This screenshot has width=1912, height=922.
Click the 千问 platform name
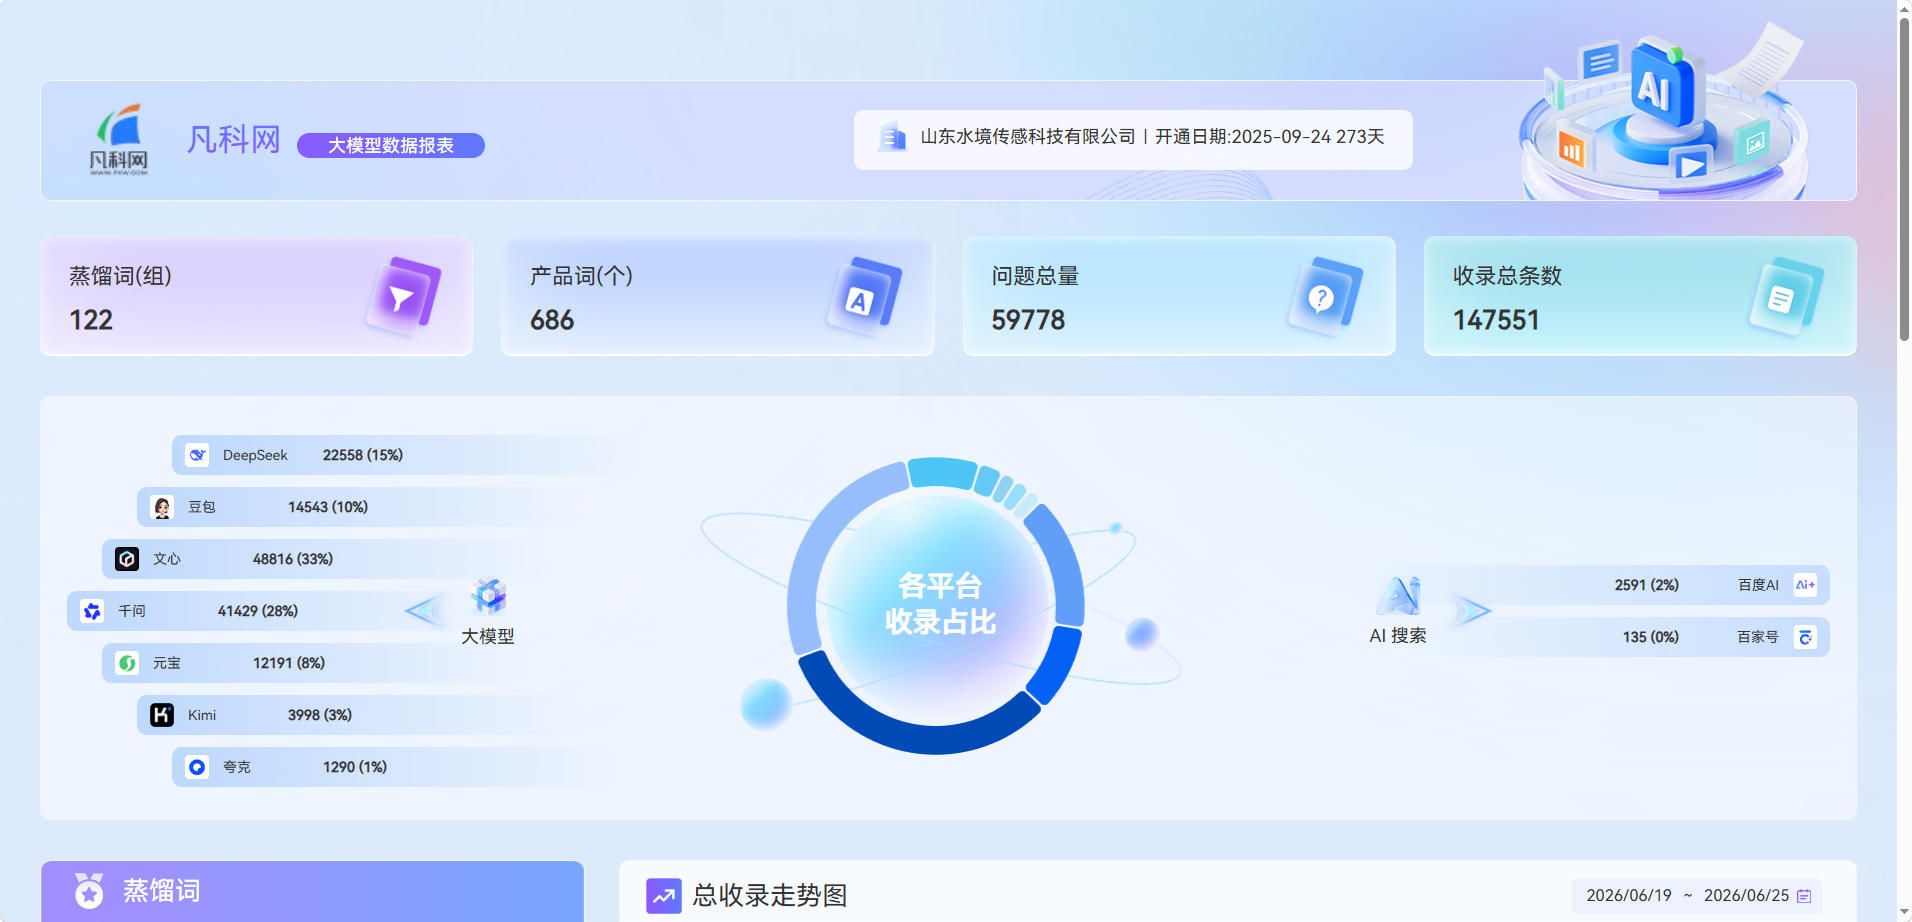132,611
